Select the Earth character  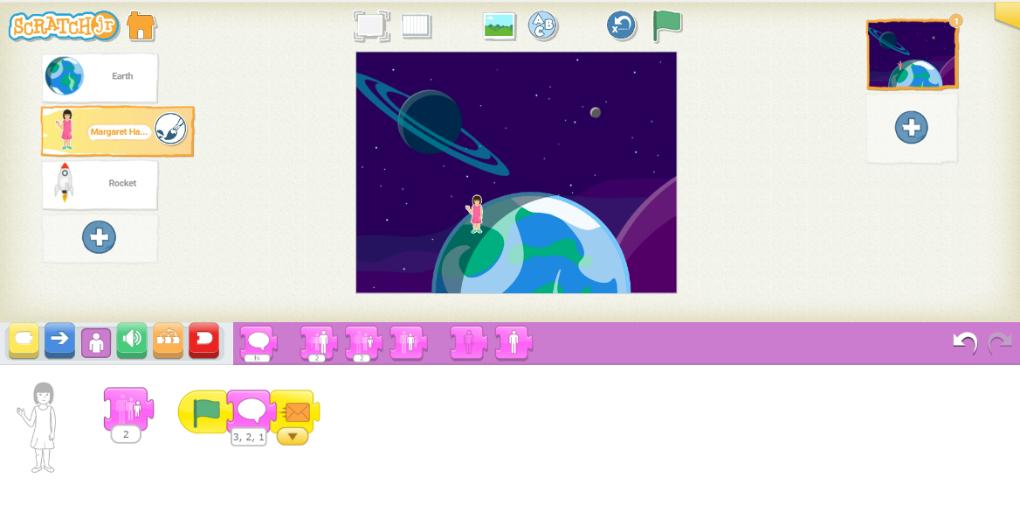(x=100, y=77)
